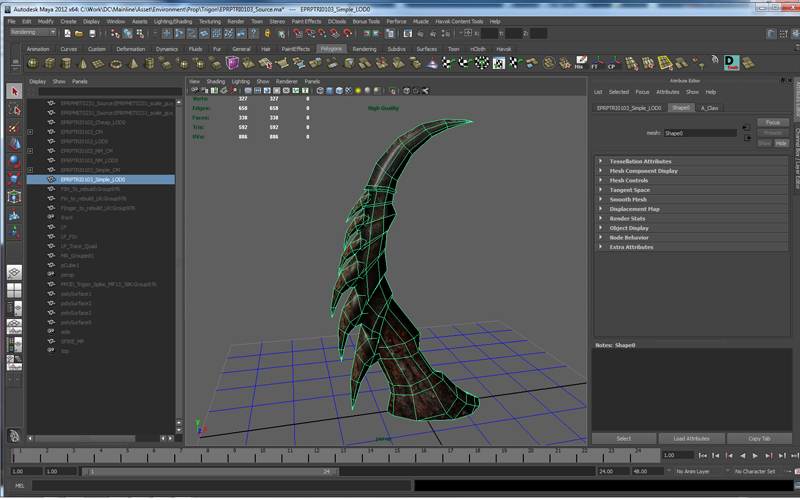Click the Focus button in Attribute Editor
This screenshot has width=800, height=500.
[773, 122]
